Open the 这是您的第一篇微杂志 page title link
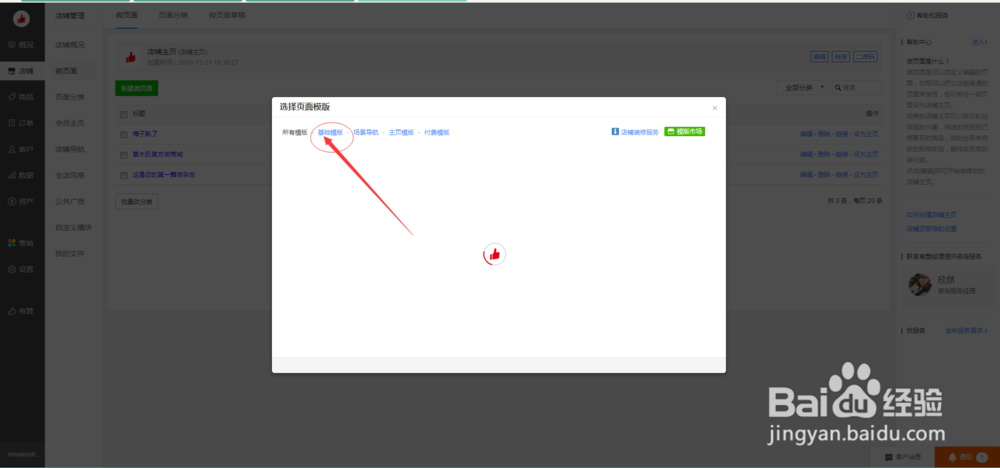This screenshot has width=1000, height=468. [164, 175]
